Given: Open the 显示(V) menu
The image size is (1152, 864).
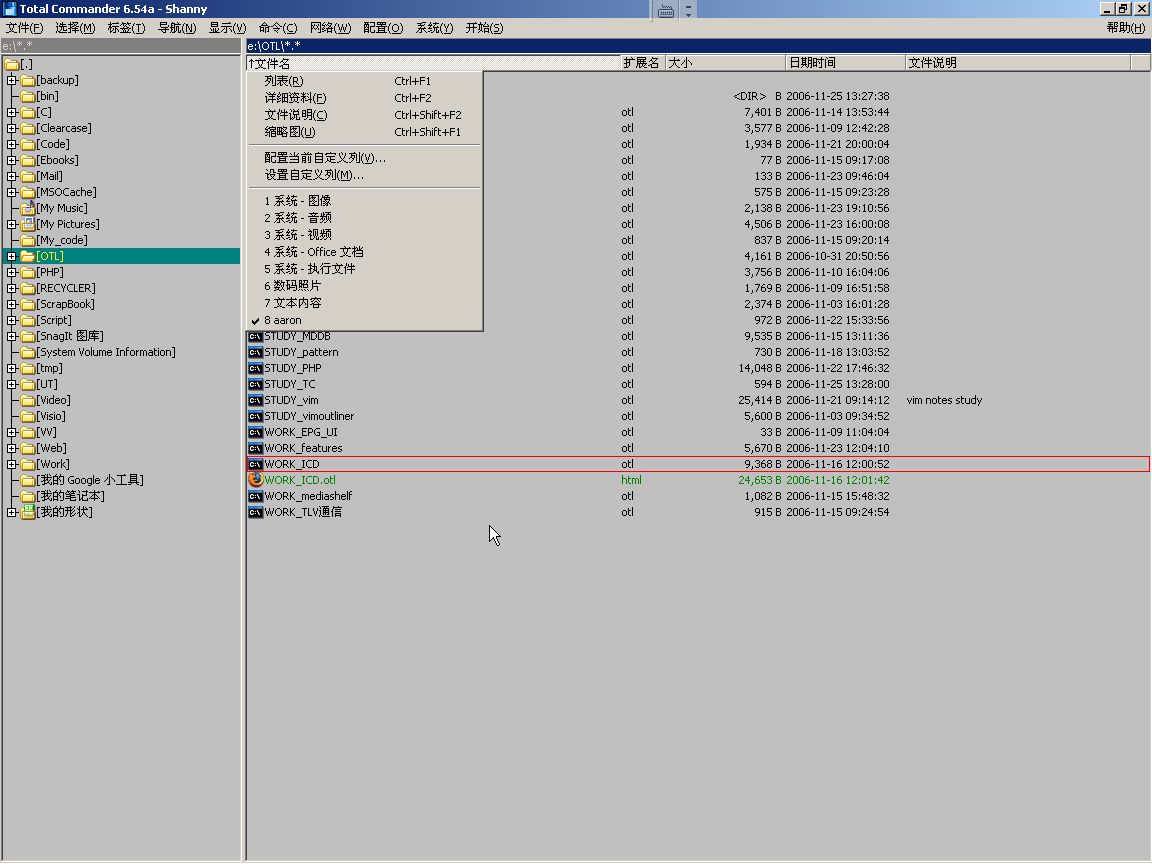Looking at the screenshot, I should pos(227,28).
